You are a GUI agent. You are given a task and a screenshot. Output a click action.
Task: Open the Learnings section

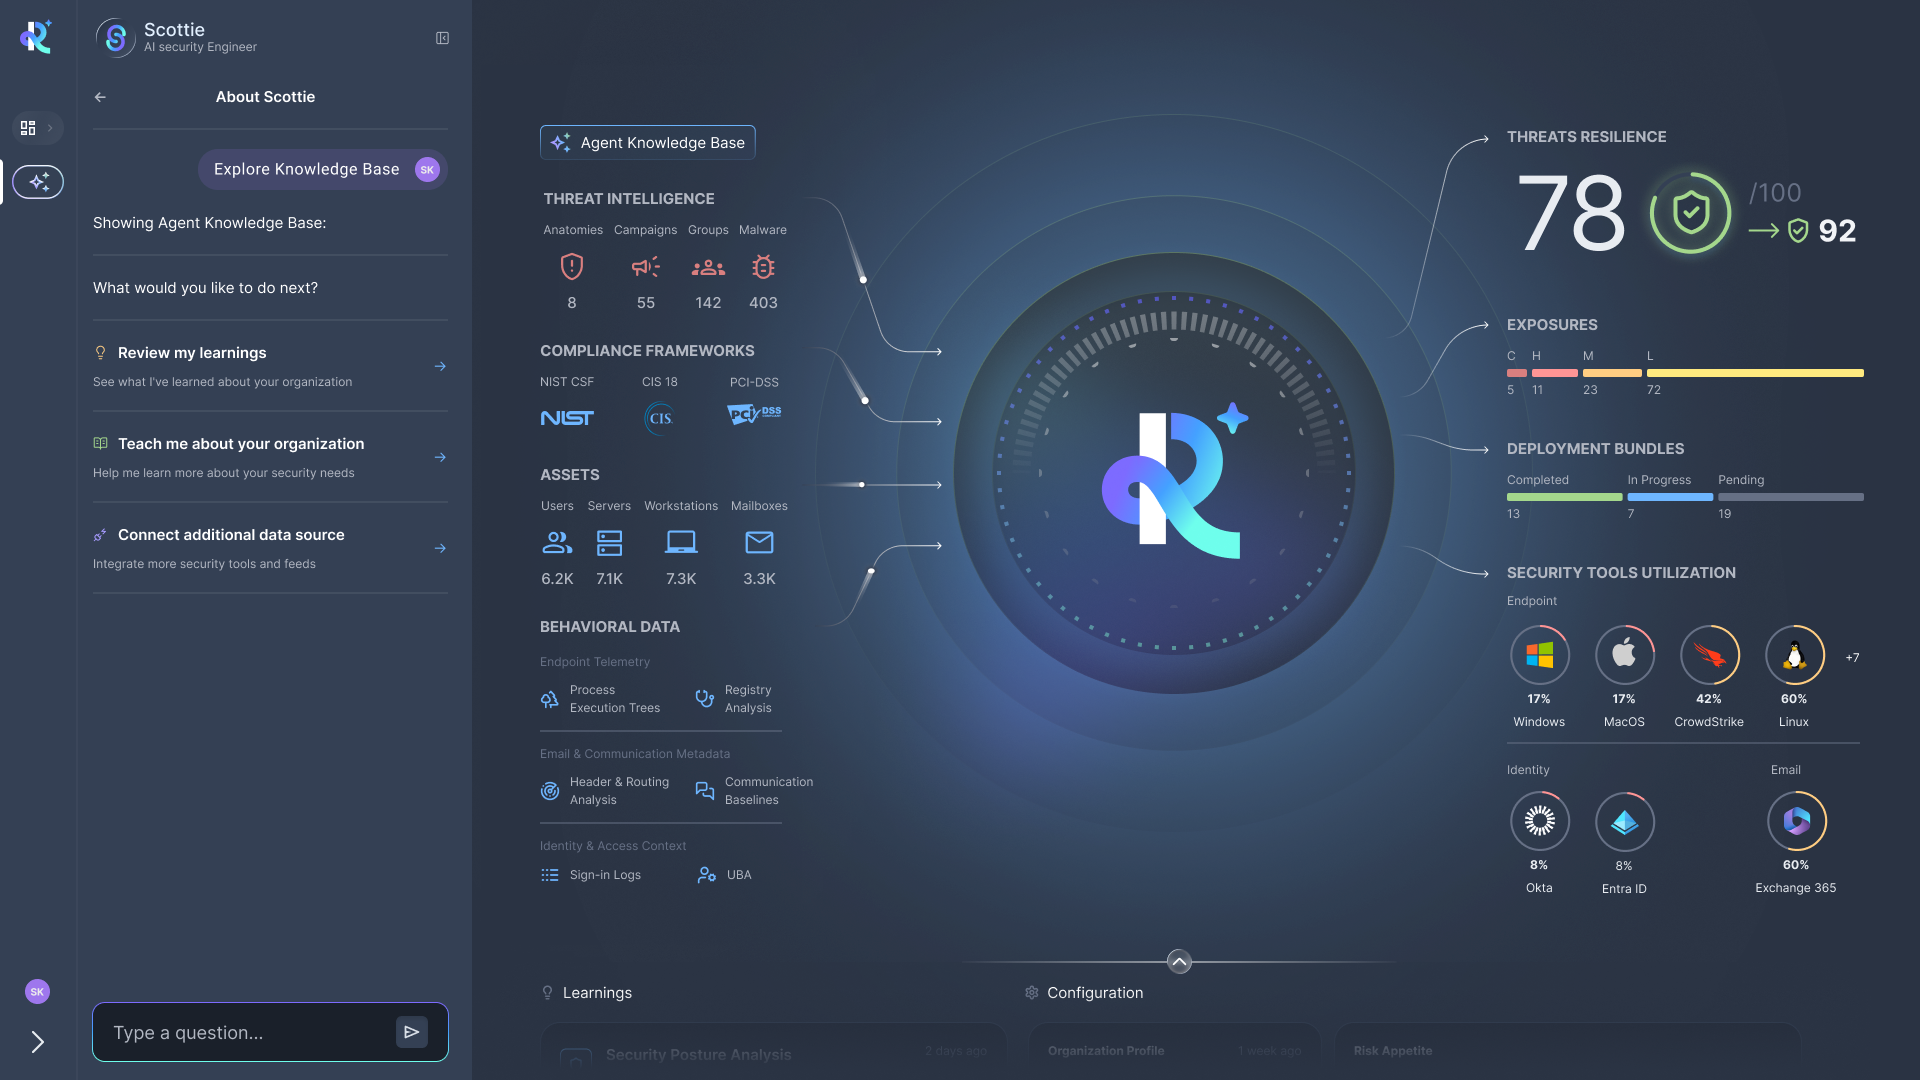point(586,993)
